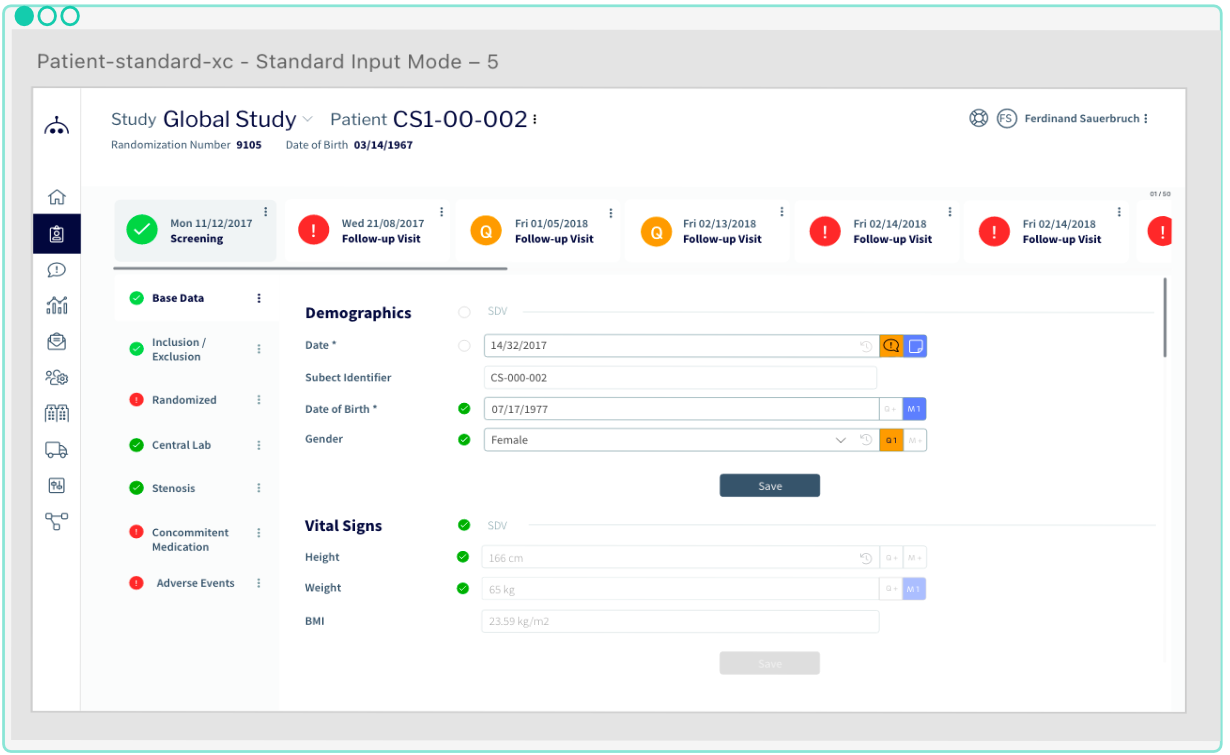Image resolution: width=1230 pixels, height=755 pixels.
Task: Toggle the Vital Signs SDV check
Action: click(x=464, y=525)
